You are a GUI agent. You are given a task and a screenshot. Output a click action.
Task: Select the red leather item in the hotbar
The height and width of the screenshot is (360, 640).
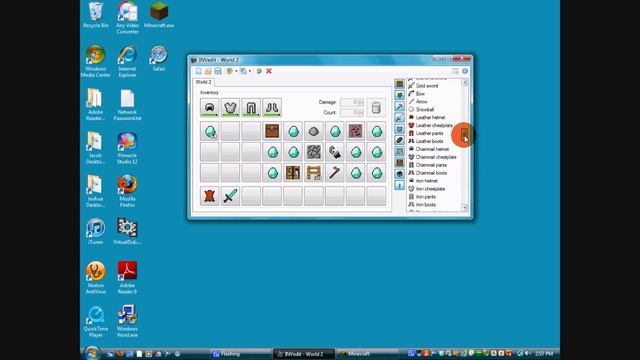[209, 196]
